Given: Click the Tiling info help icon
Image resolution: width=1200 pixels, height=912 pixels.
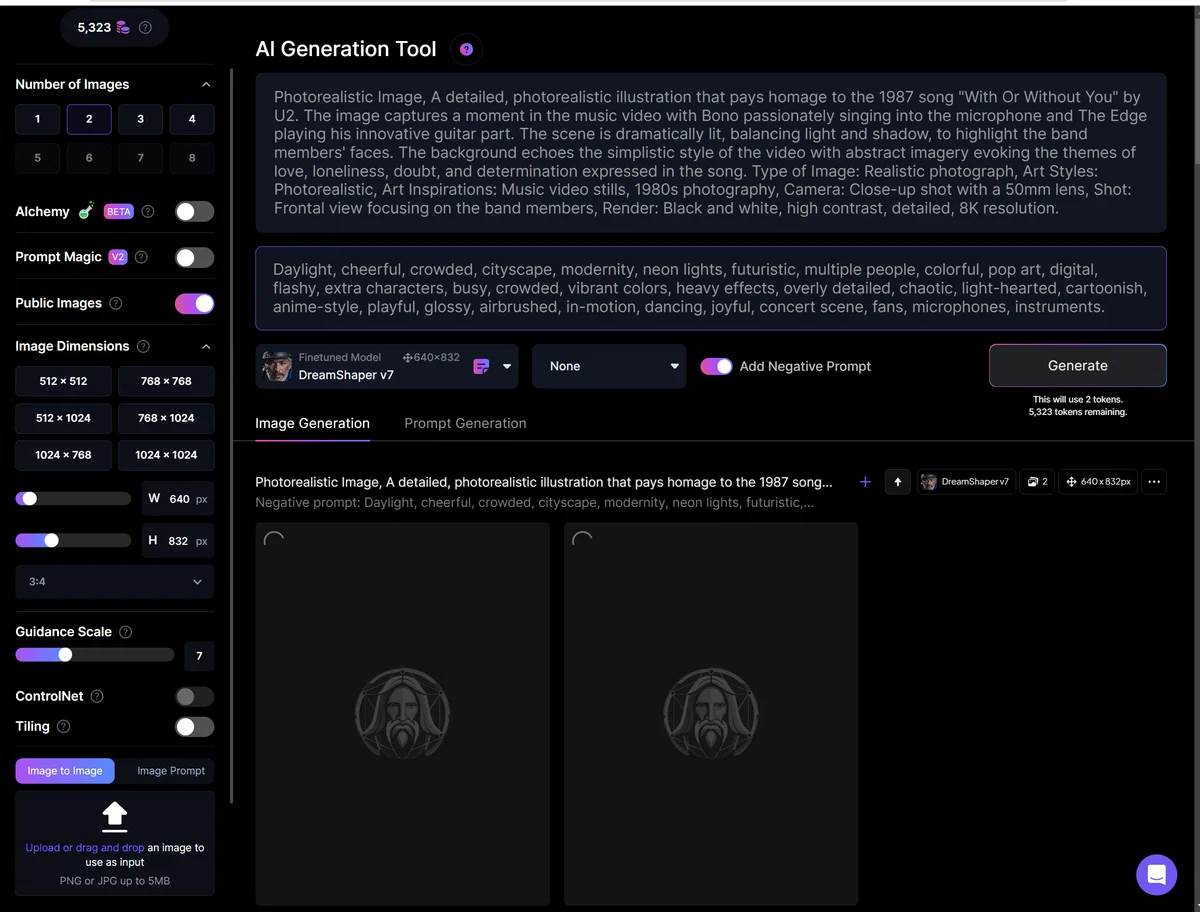Looking at the screenshot, I should 64,727.
